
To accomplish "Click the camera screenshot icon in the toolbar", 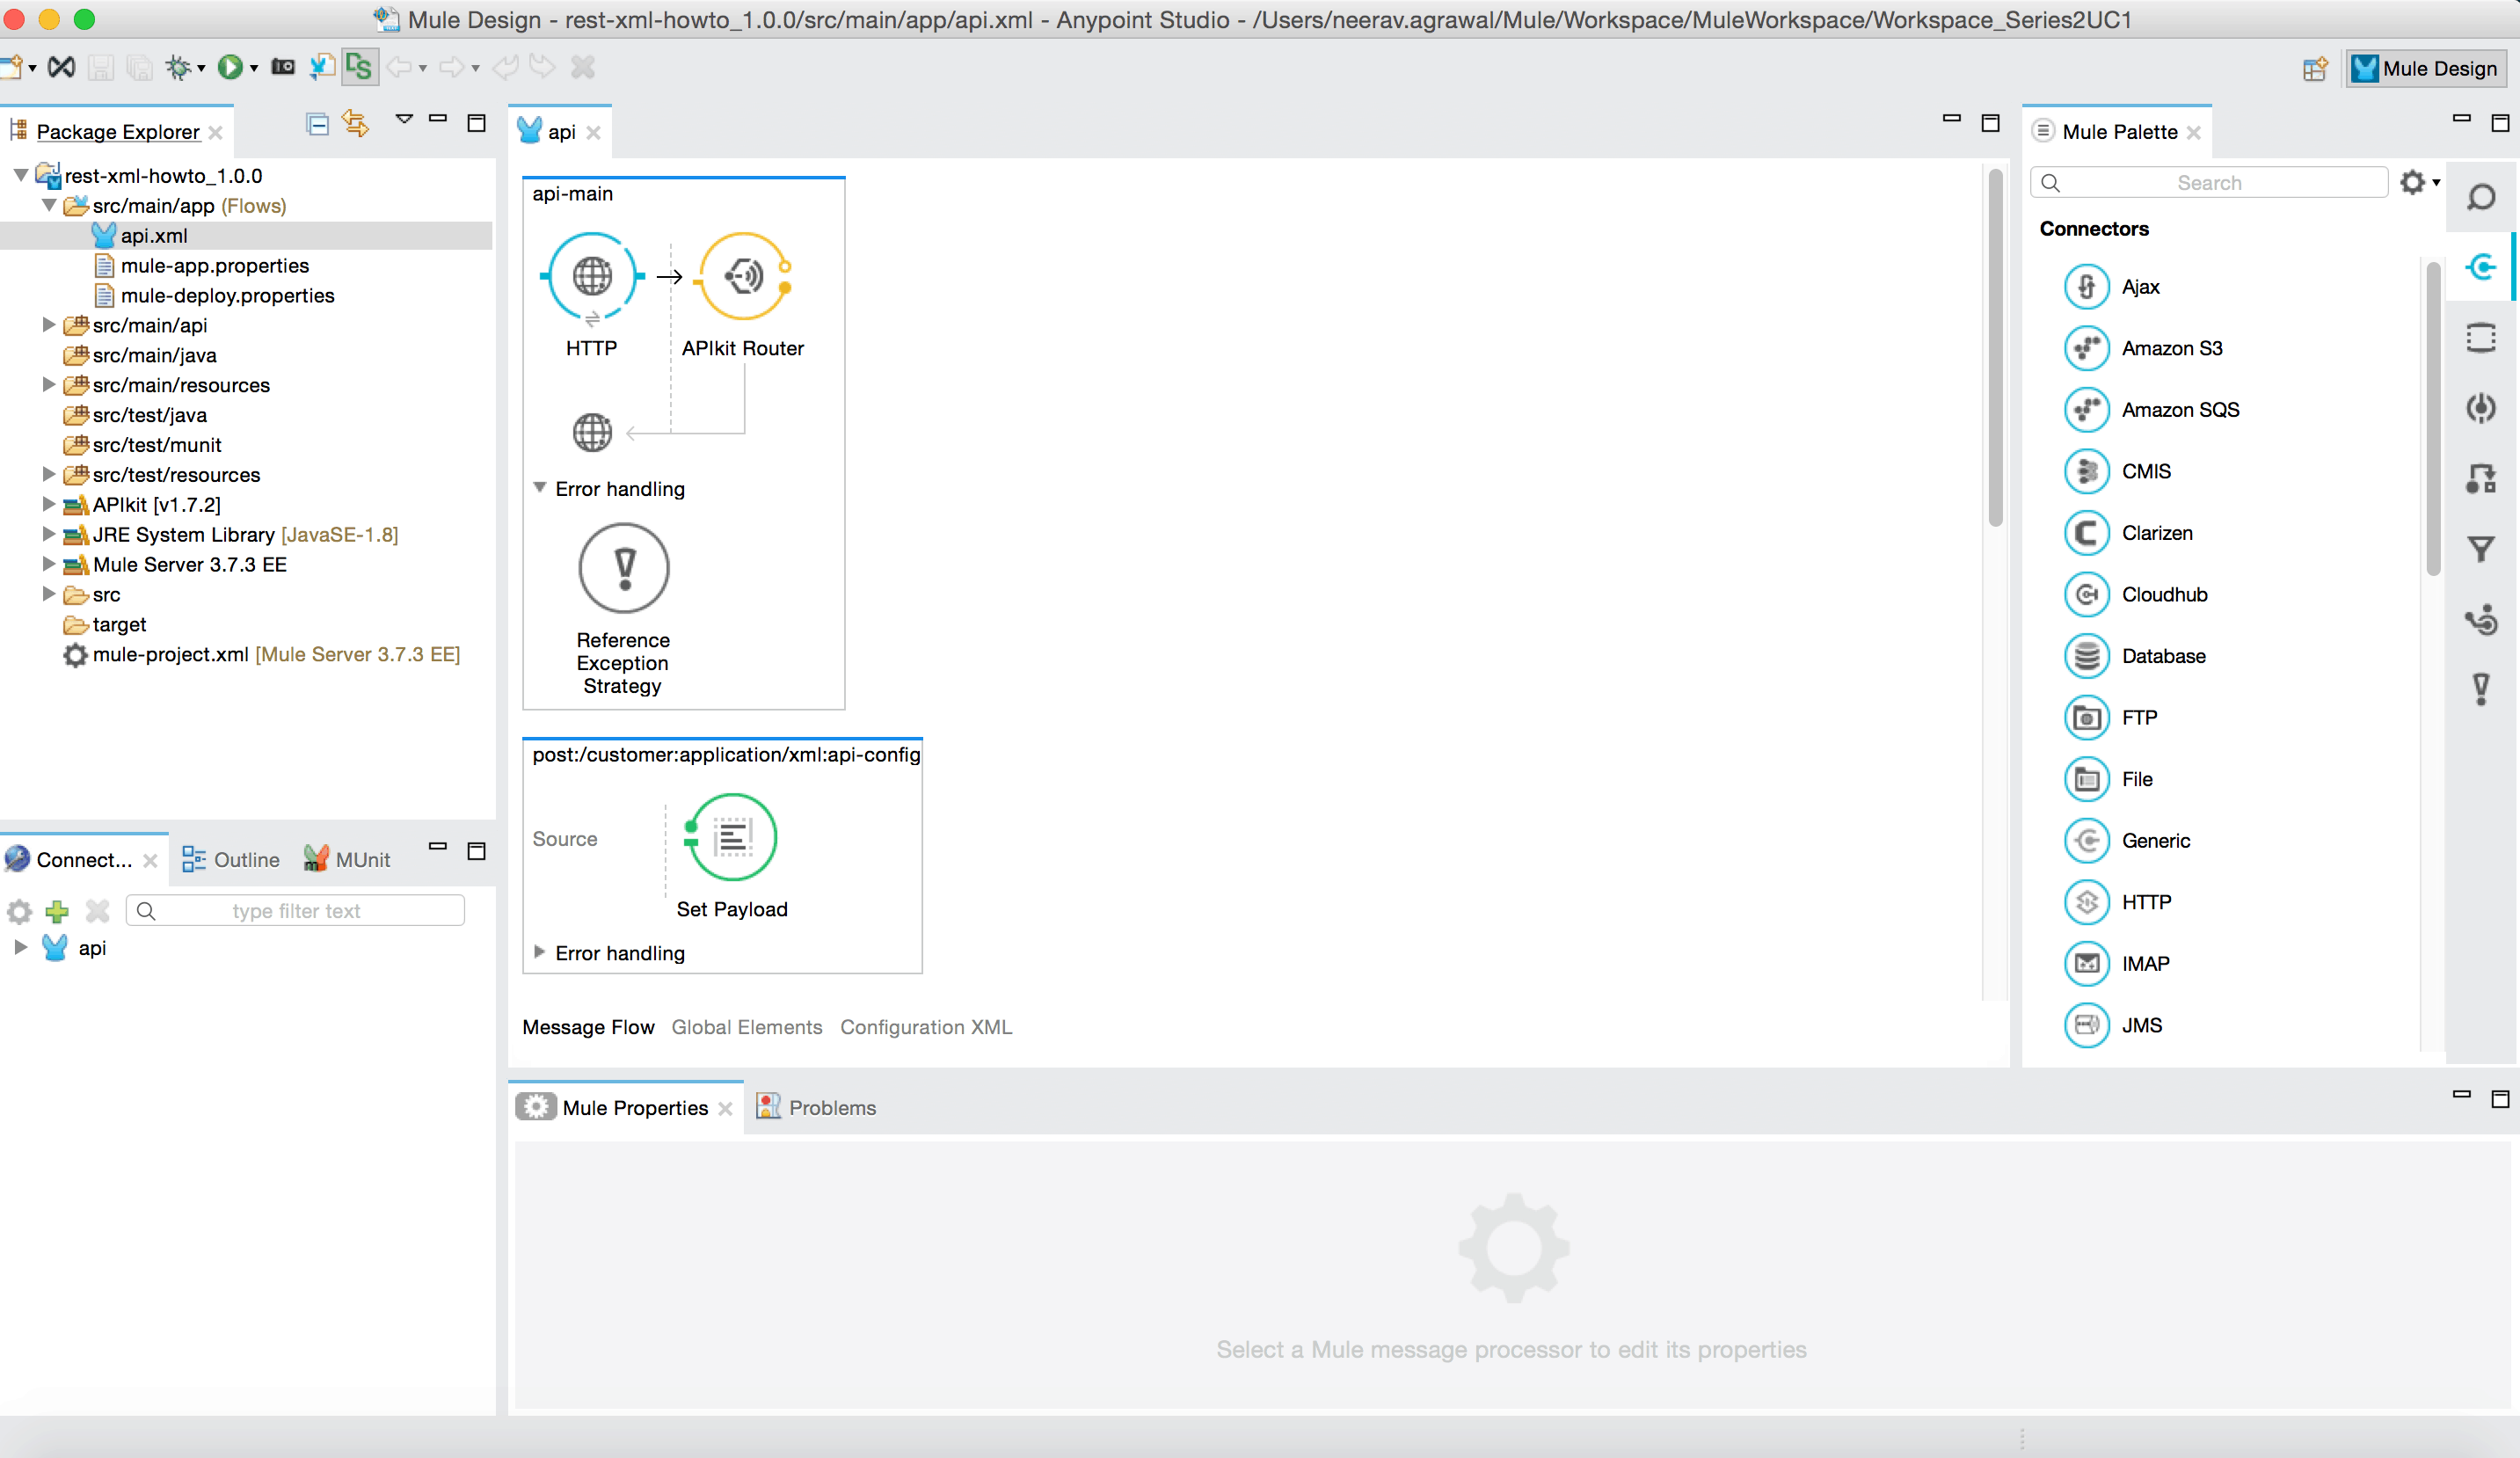I will click(283, 67).
